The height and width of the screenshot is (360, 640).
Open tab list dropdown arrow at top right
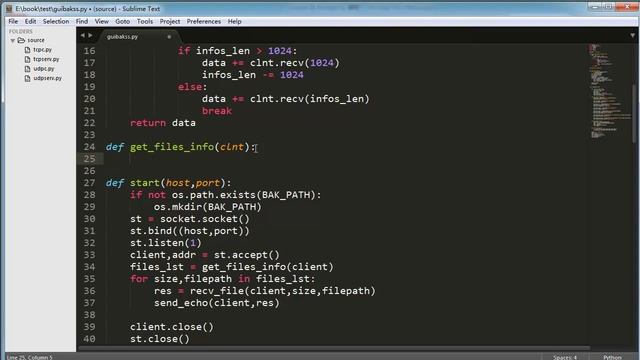[x=632, y=36]
